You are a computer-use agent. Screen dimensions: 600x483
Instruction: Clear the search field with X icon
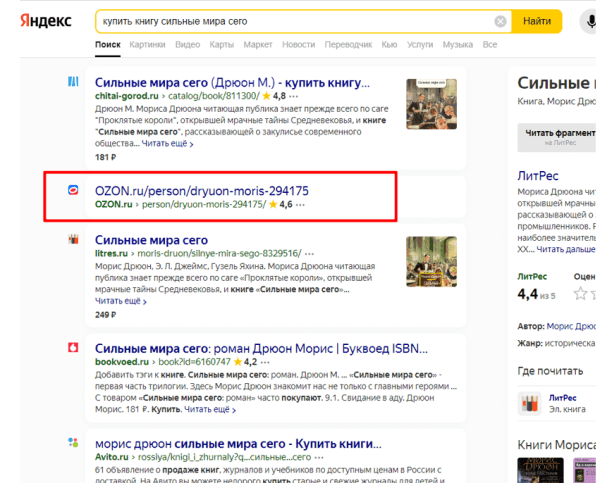click(x=500, y=21)
